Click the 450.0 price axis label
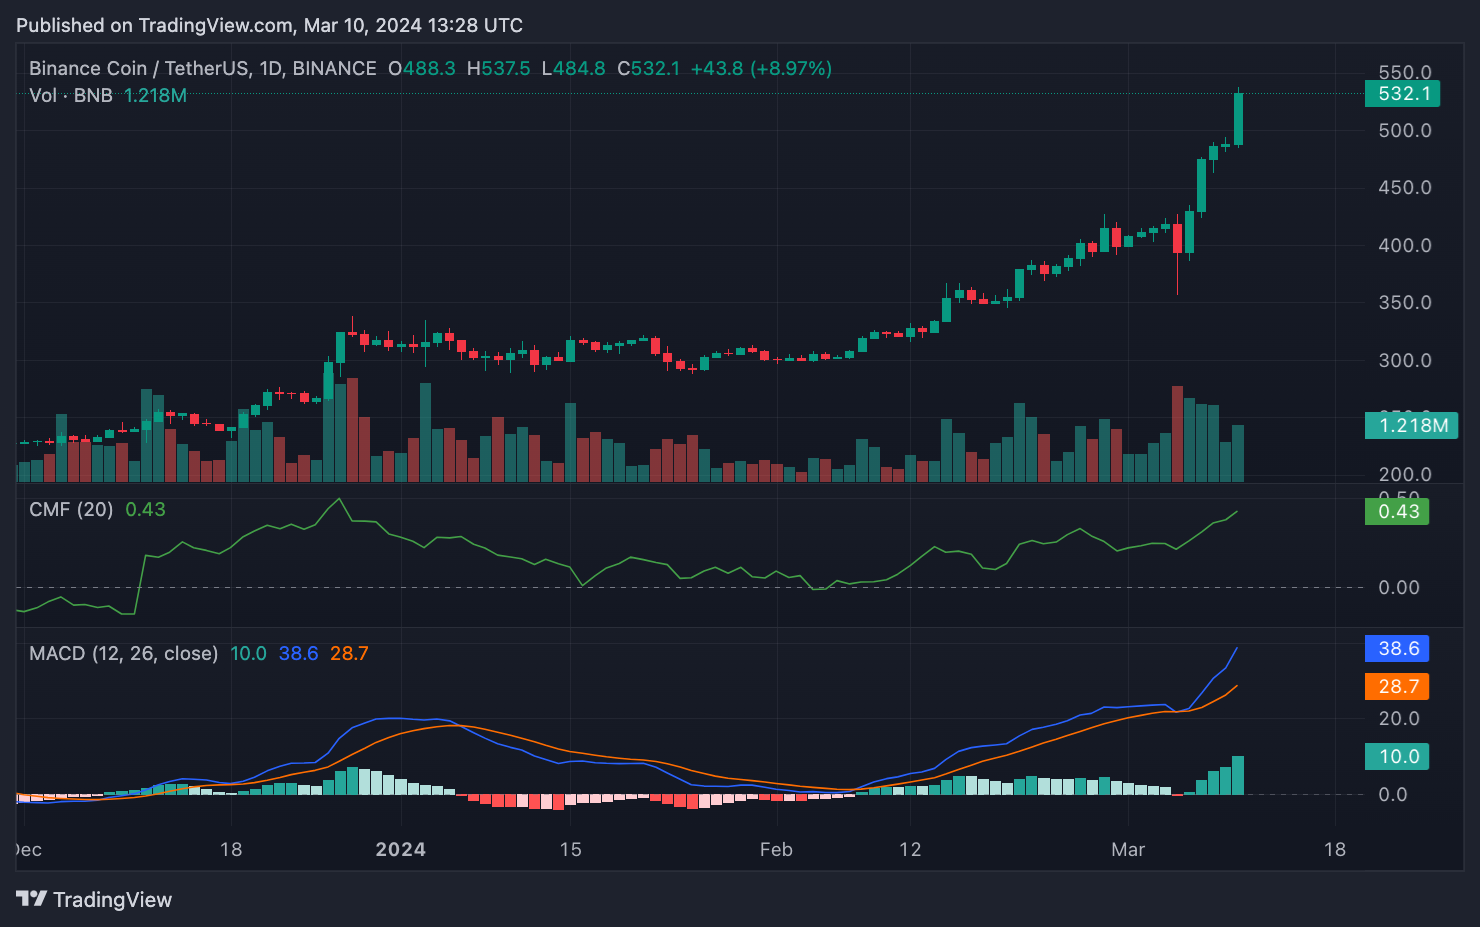The width and height of the screenshot is (1480, 927). click(1405, 187)
